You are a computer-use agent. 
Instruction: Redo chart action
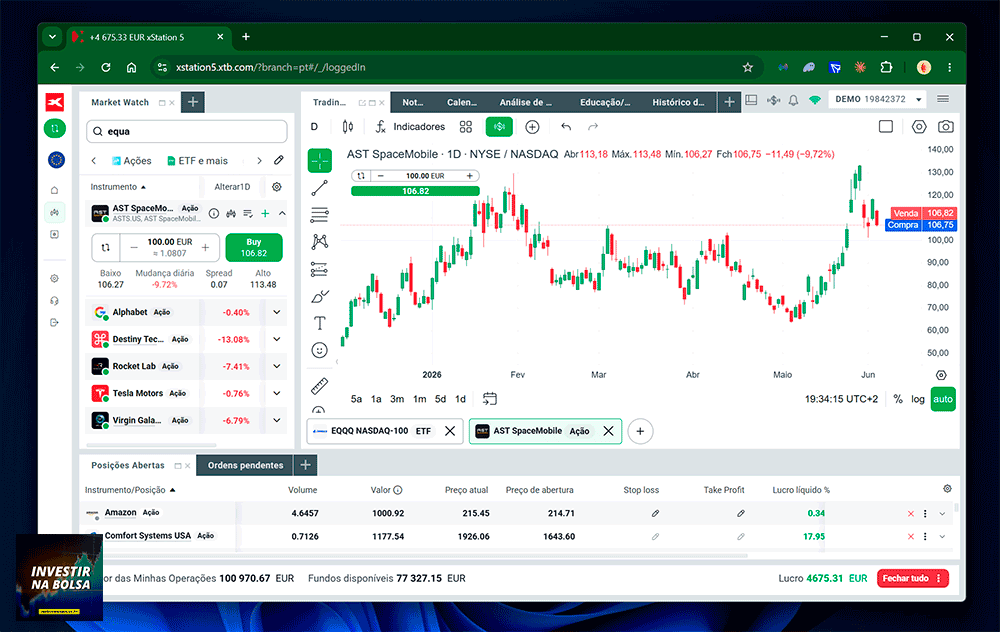coord(593,127)
